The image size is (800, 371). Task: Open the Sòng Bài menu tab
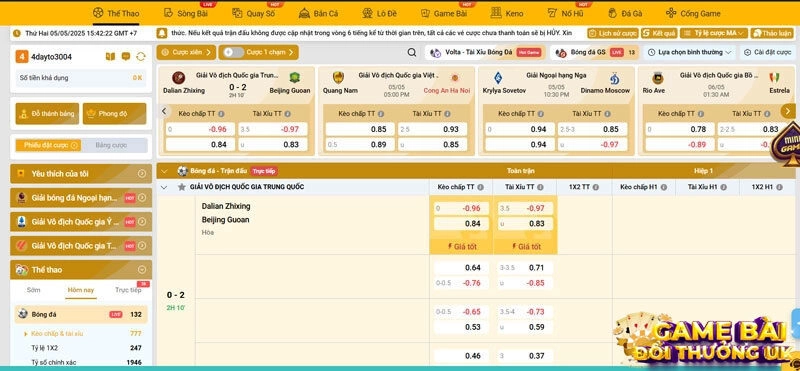(186, 13)
